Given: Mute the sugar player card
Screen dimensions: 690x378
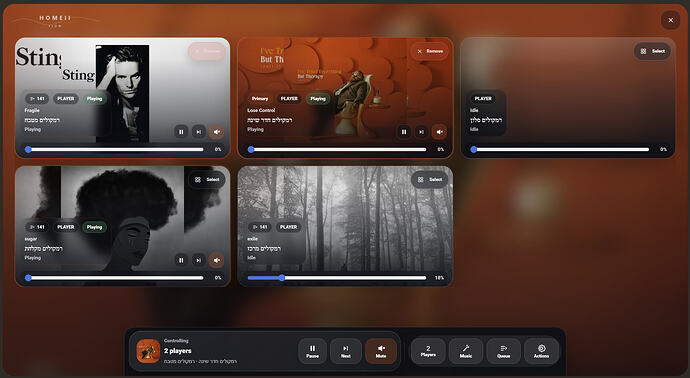Looking at the screenshot, I should coord(216,260).
